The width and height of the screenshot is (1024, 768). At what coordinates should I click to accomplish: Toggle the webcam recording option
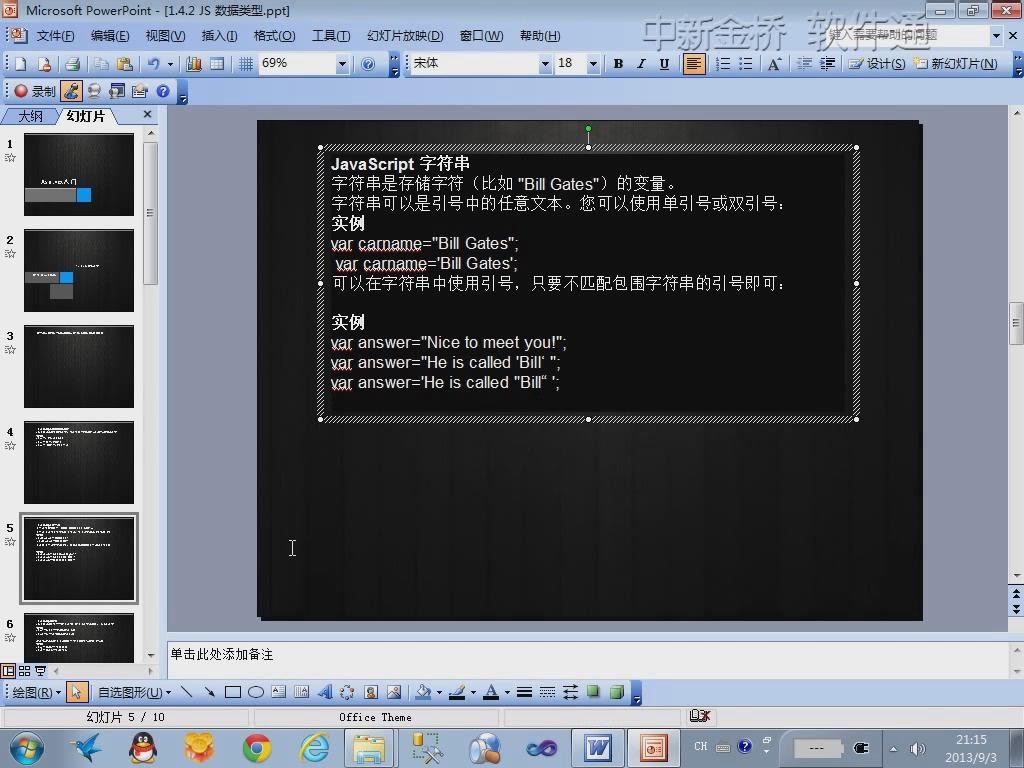point(95,91)
